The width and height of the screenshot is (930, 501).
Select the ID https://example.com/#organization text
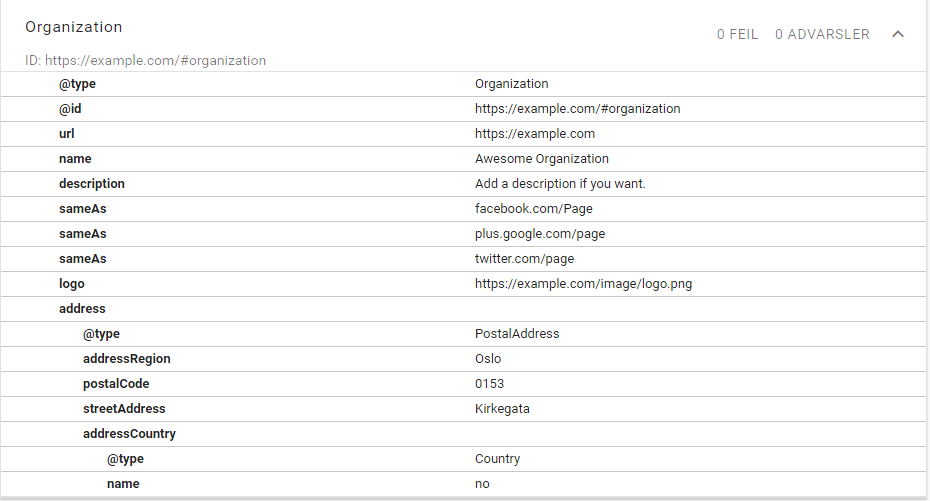click(x=146, y=60)
